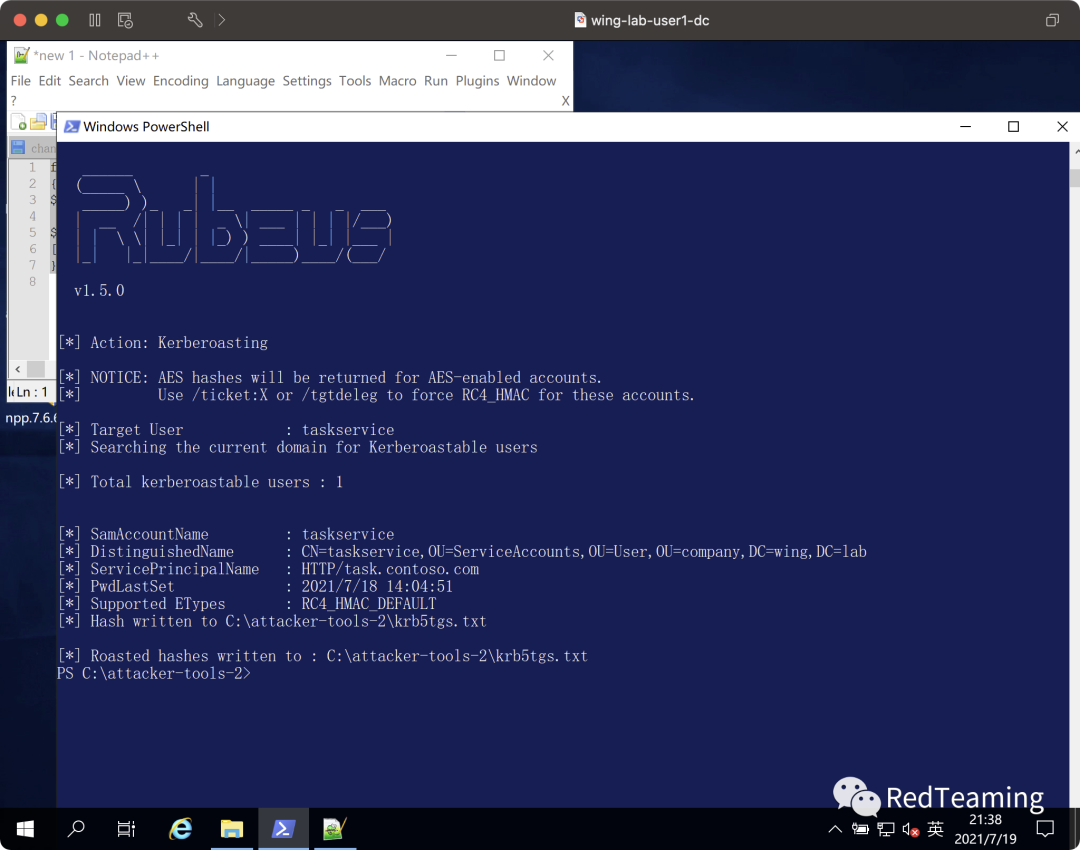Viewport: 1080px width, 850px height.
Task: Close the Windows PowerShell window
Action: (x=1062, y=127)
